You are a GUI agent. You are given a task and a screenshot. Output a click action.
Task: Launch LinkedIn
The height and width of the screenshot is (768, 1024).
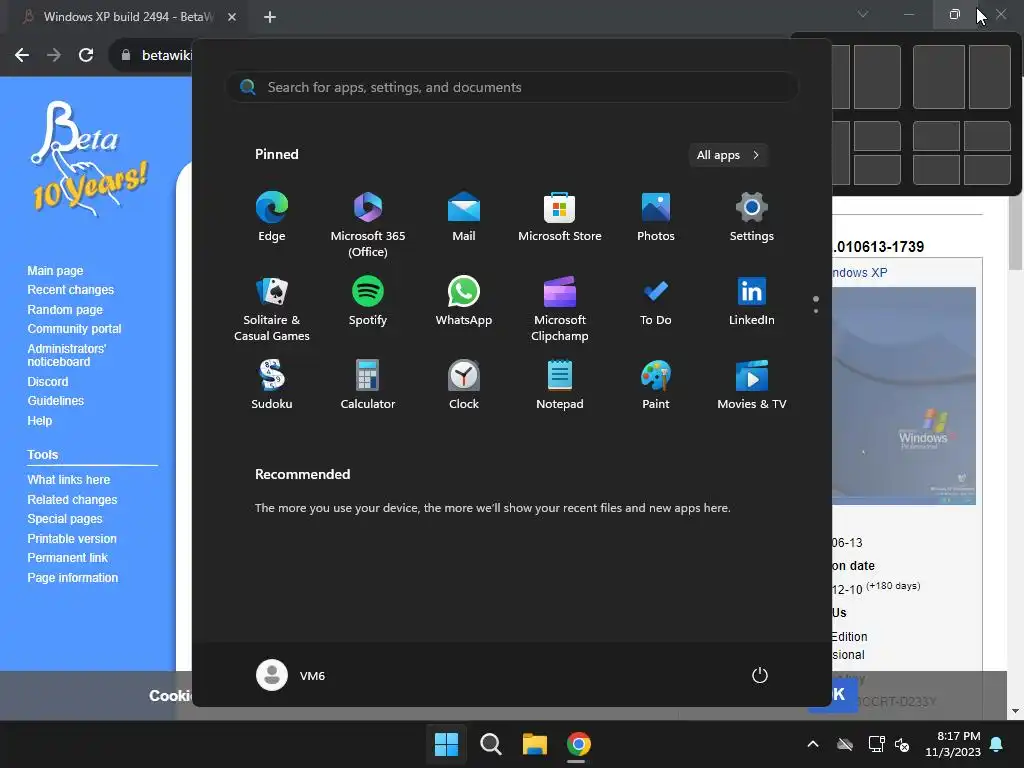(752, 301)
